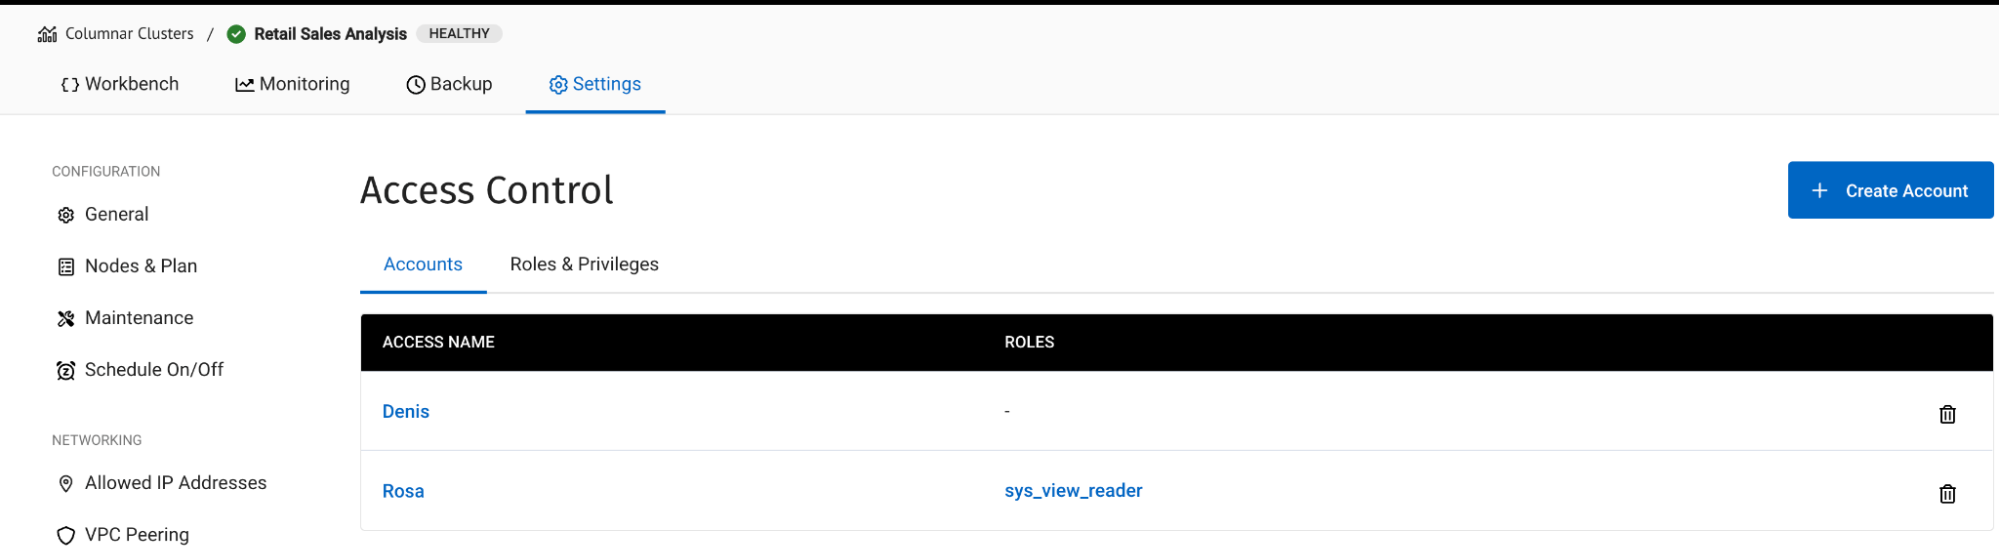This screenshot has height=550, width=1999.
Task: Click the trash icon in Rosa's row
Action: click(1947, 494)
